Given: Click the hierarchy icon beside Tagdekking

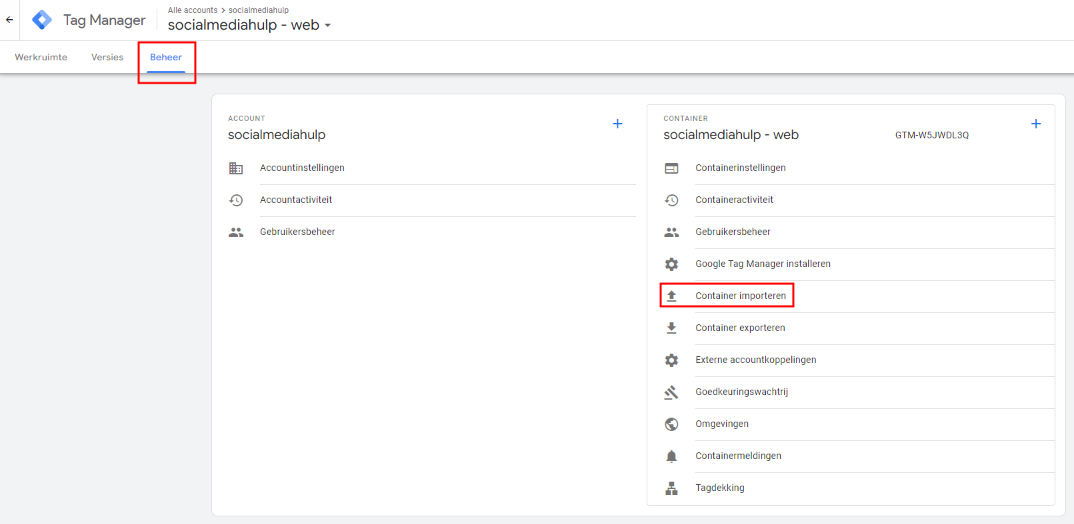Looking at the screenshot, I should (672, 488).
